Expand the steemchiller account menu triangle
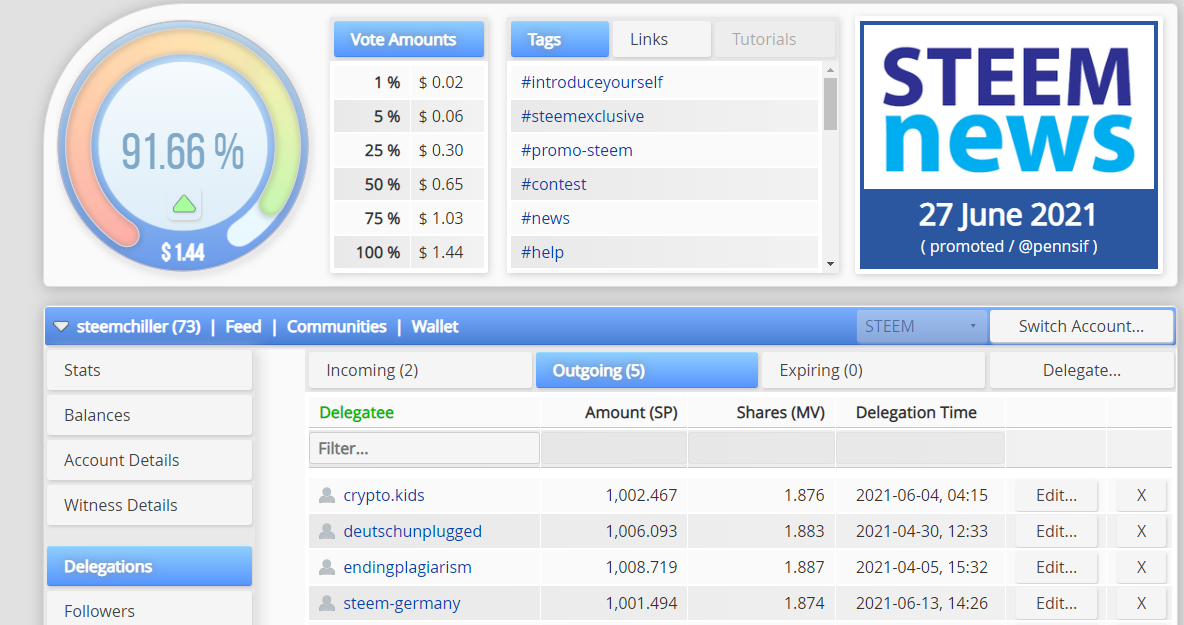This screenshot has width=1184, height=625. [61, 327]
